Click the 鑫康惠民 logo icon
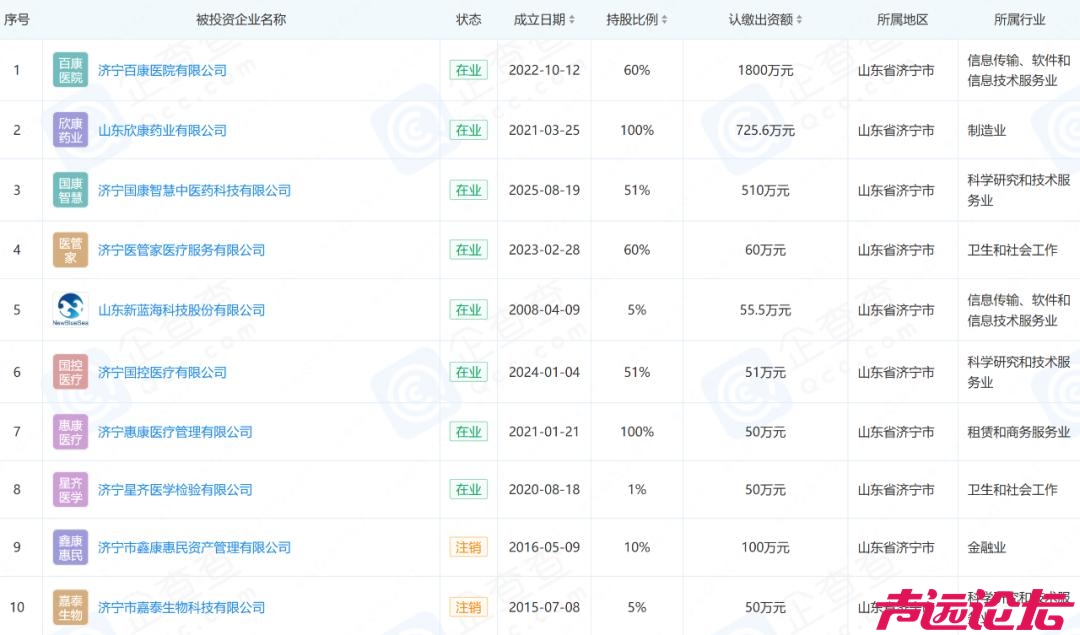This screenshot has height=635, width=1080. [x=69, y=547]
